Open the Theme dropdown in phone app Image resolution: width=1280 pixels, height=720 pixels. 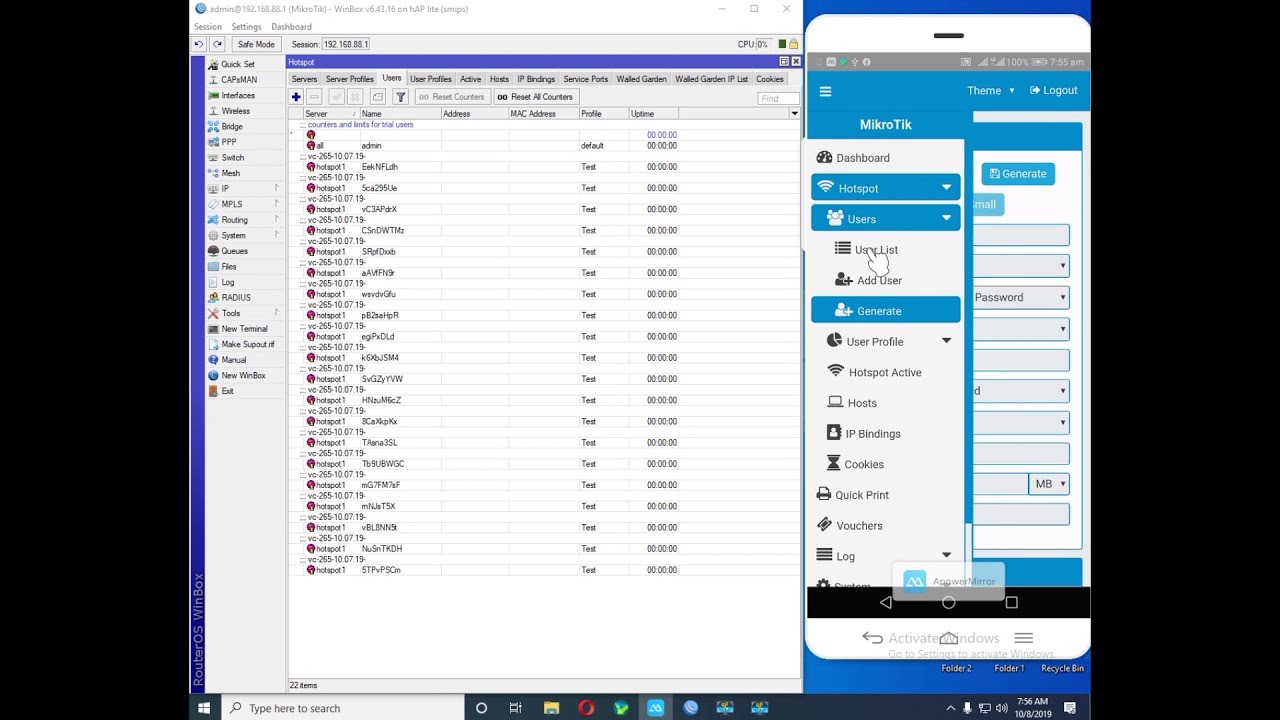click(x=990, y=91)
